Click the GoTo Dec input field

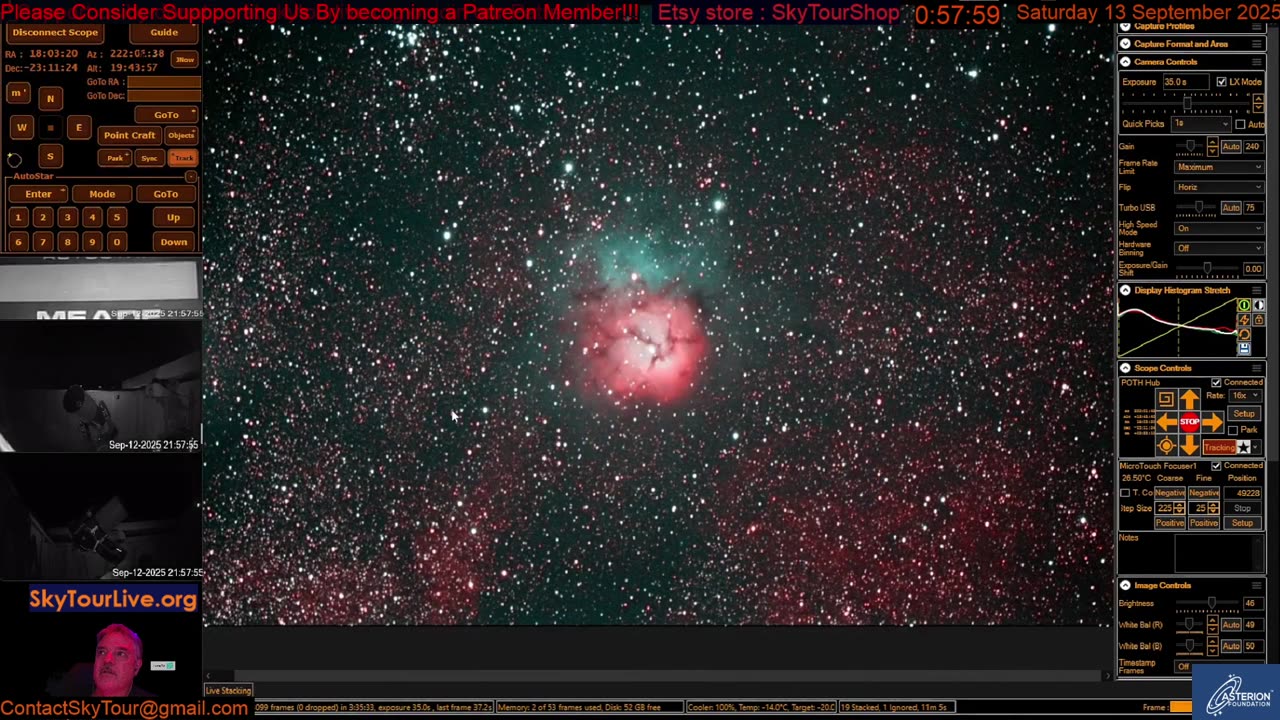[164, 96]
